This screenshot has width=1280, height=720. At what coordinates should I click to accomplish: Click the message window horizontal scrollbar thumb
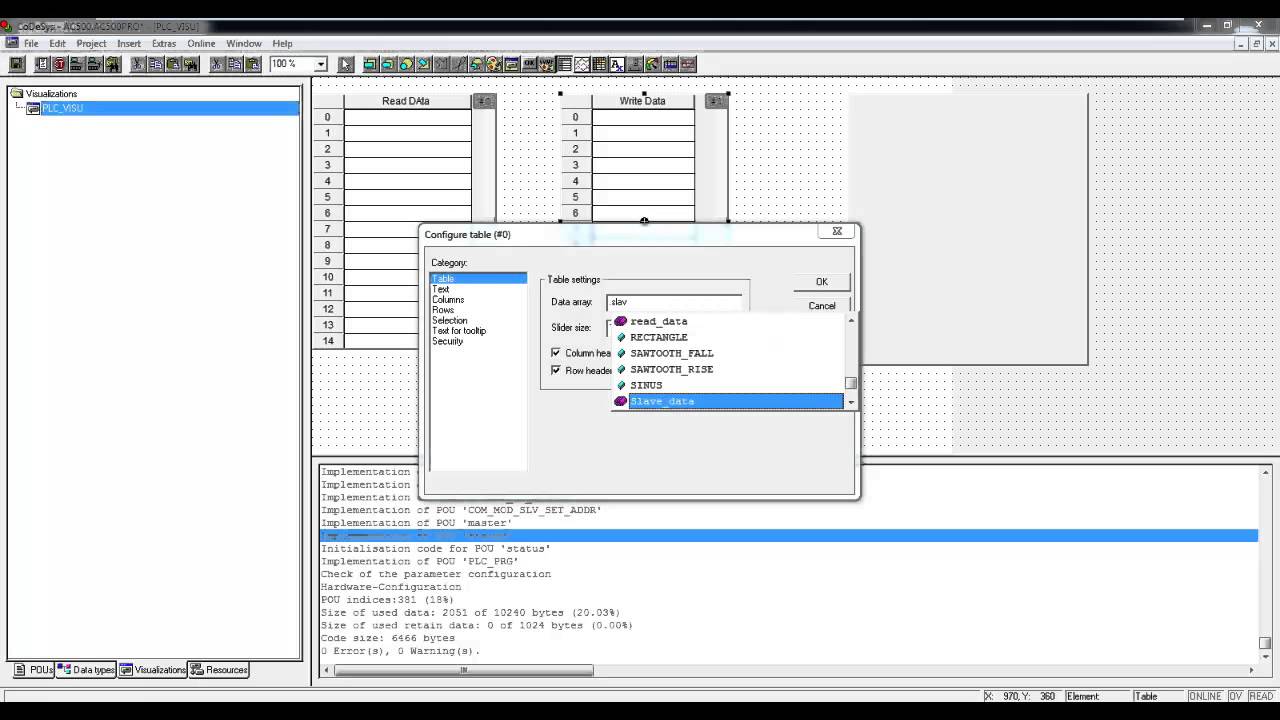[463, 670]
